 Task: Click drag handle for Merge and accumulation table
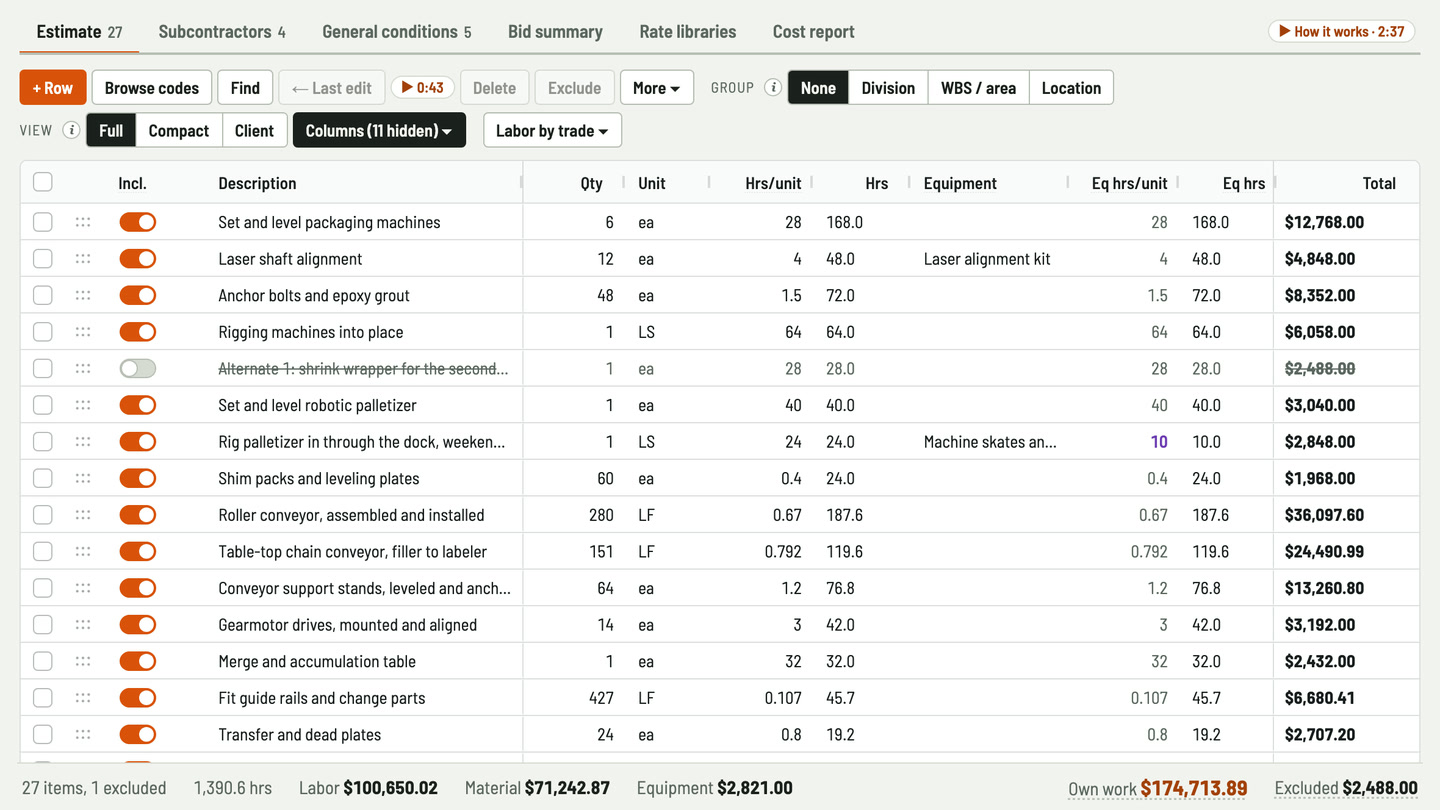pos(83,661)
